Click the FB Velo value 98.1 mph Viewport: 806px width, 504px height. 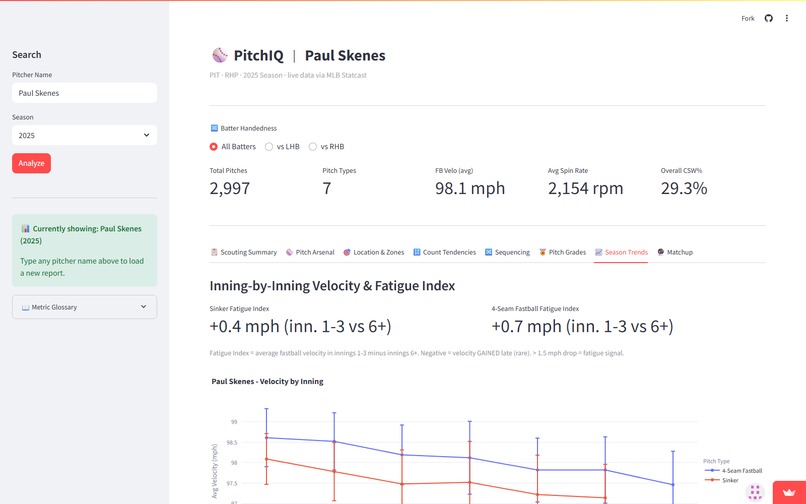[x=470, y=188]
